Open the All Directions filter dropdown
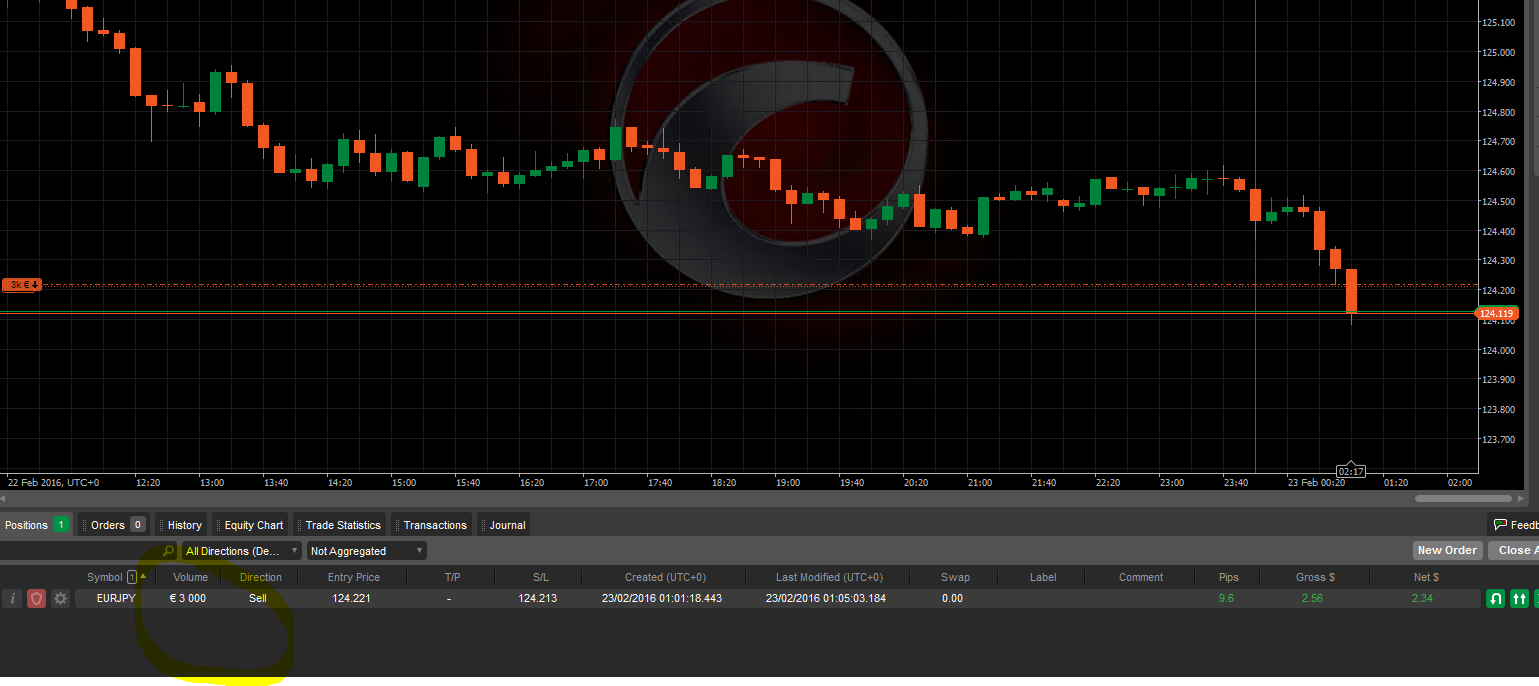 (x=241, y=551)
